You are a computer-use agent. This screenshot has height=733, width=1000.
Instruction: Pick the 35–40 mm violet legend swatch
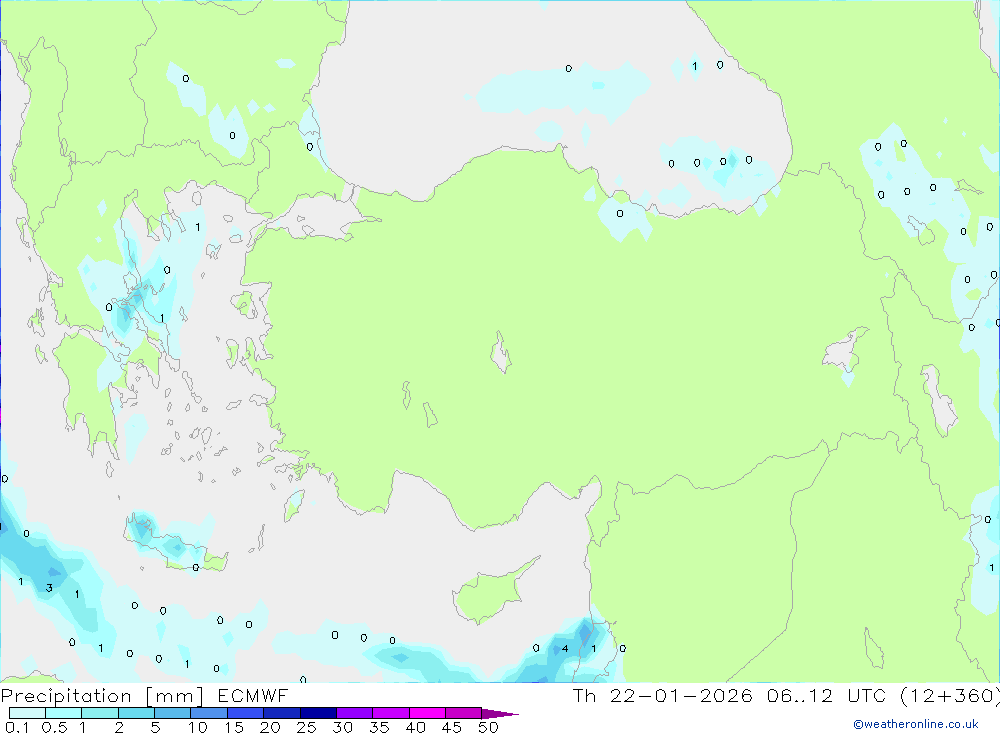(391, 713)
